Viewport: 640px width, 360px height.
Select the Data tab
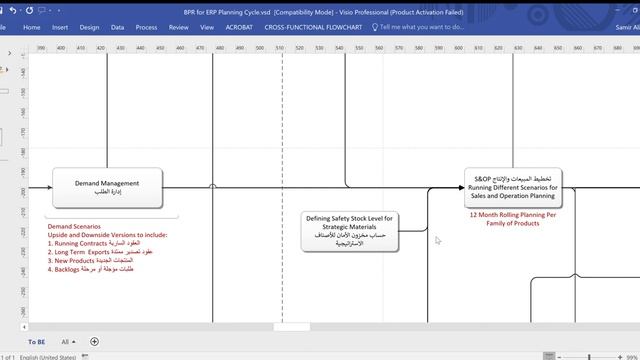(117, 27)
